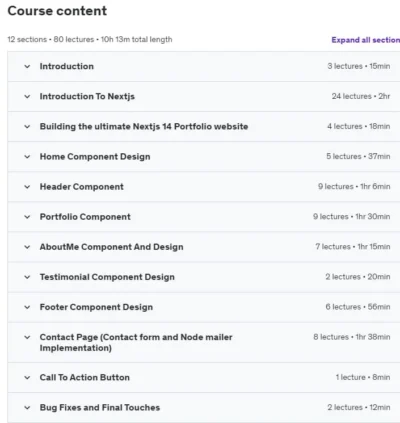Expand the Portfolio Component chevron
This screenshot has width=400, height=423.
pyautogui.click(x=27, y=217)
